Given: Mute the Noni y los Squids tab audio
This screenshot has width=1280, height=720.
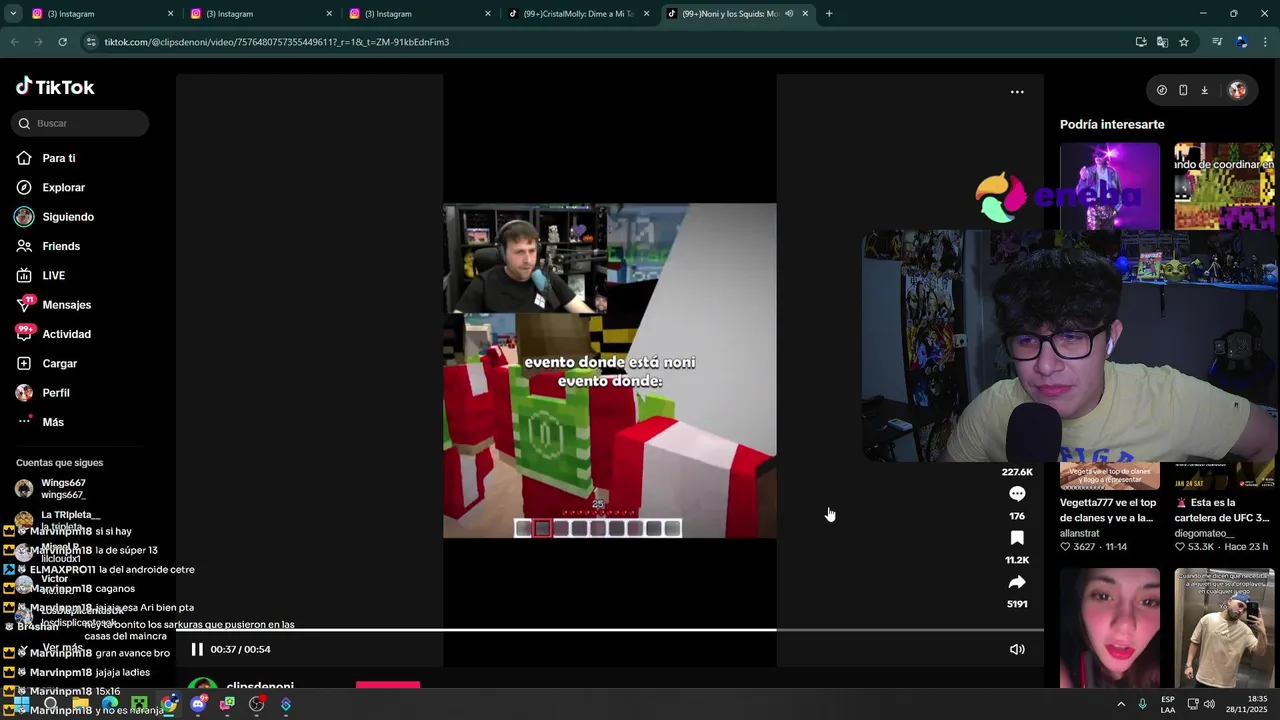Looking at the screenshot, I should point(789,14).
